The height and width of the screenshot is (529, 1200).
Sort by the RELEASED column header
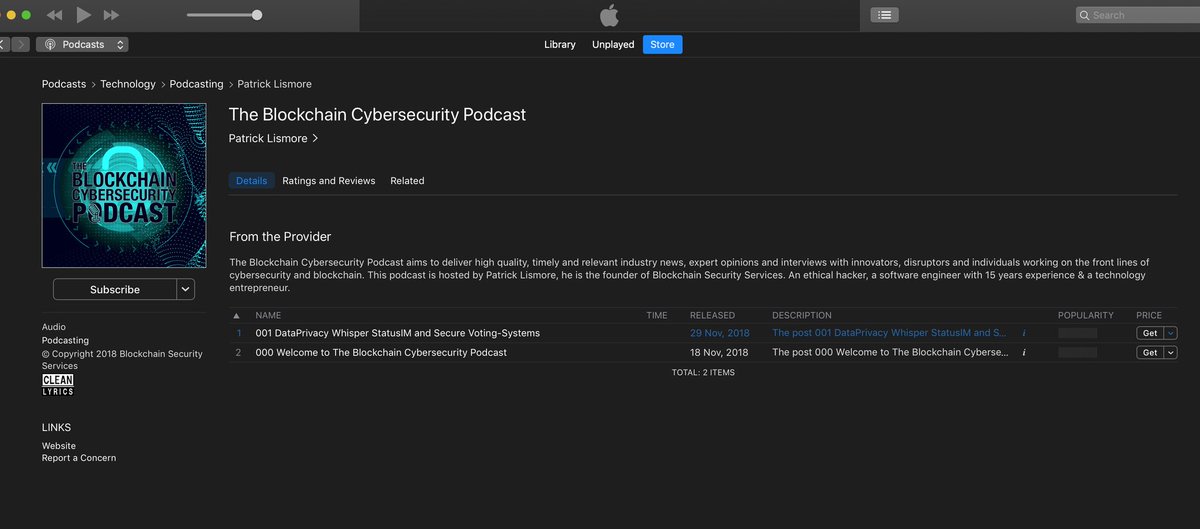click(x=712, y=315)
